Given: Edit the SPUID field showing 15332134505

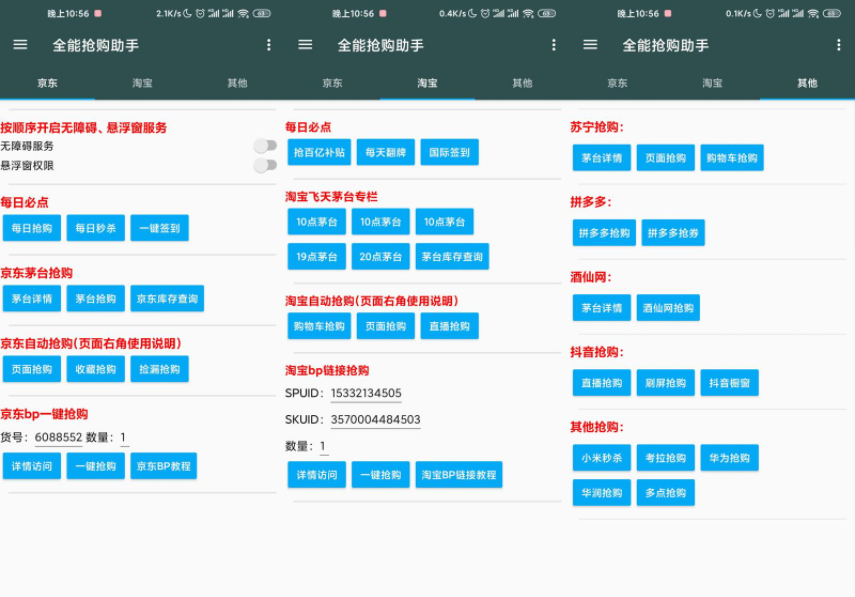Looking at the screenshot, I should 366,394.
